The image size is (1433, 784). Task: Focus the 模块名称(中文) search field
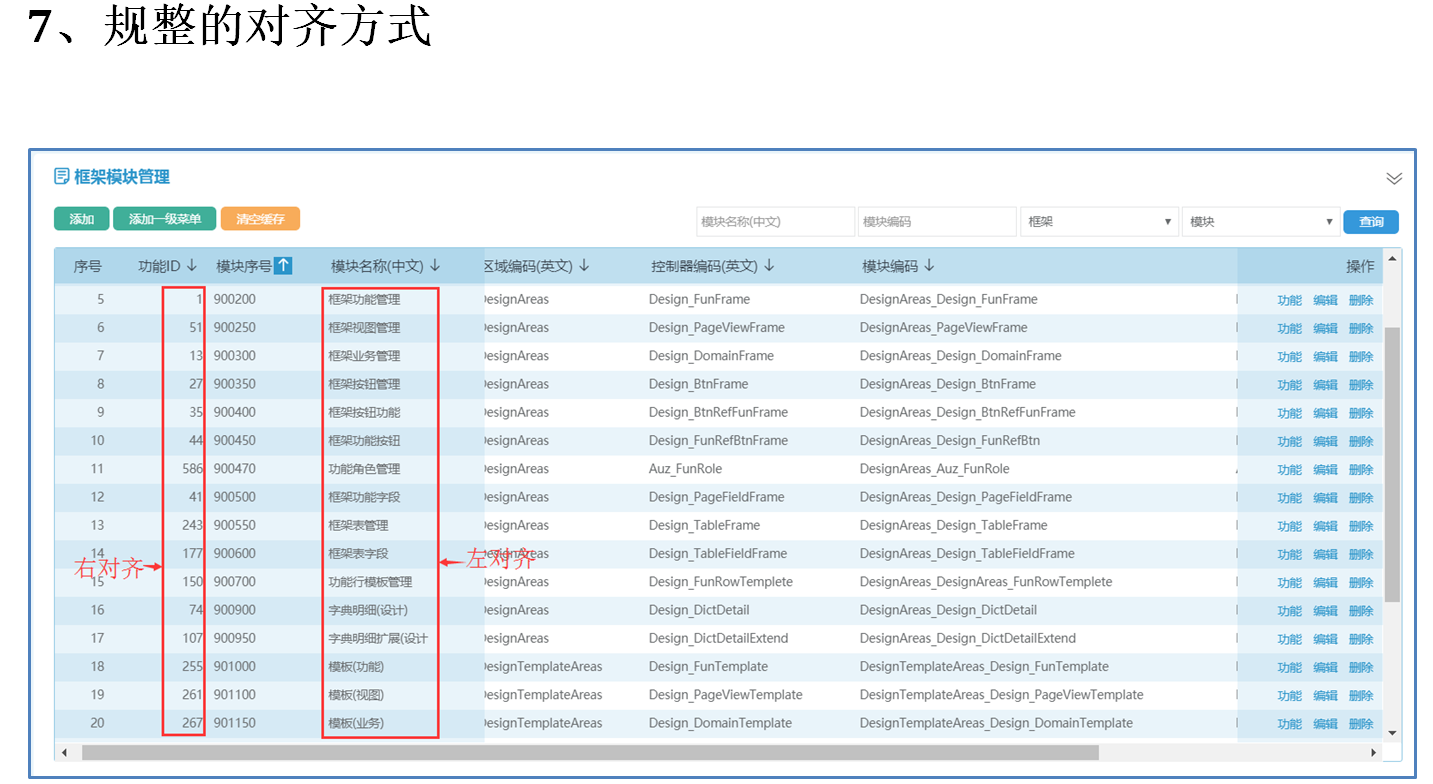click(x=776, y=221)
